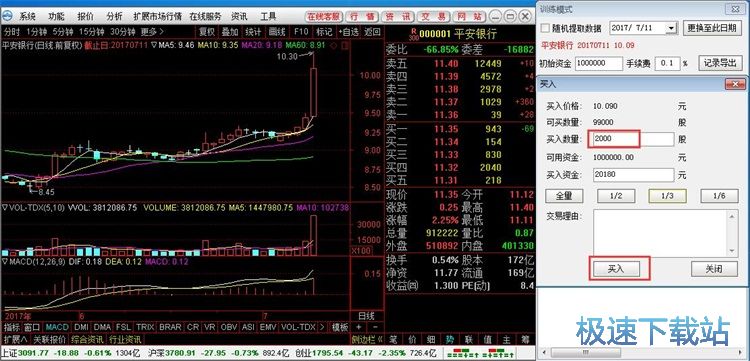Open the 报价 menu
The image size is (750, 361).
pos(86,16)
